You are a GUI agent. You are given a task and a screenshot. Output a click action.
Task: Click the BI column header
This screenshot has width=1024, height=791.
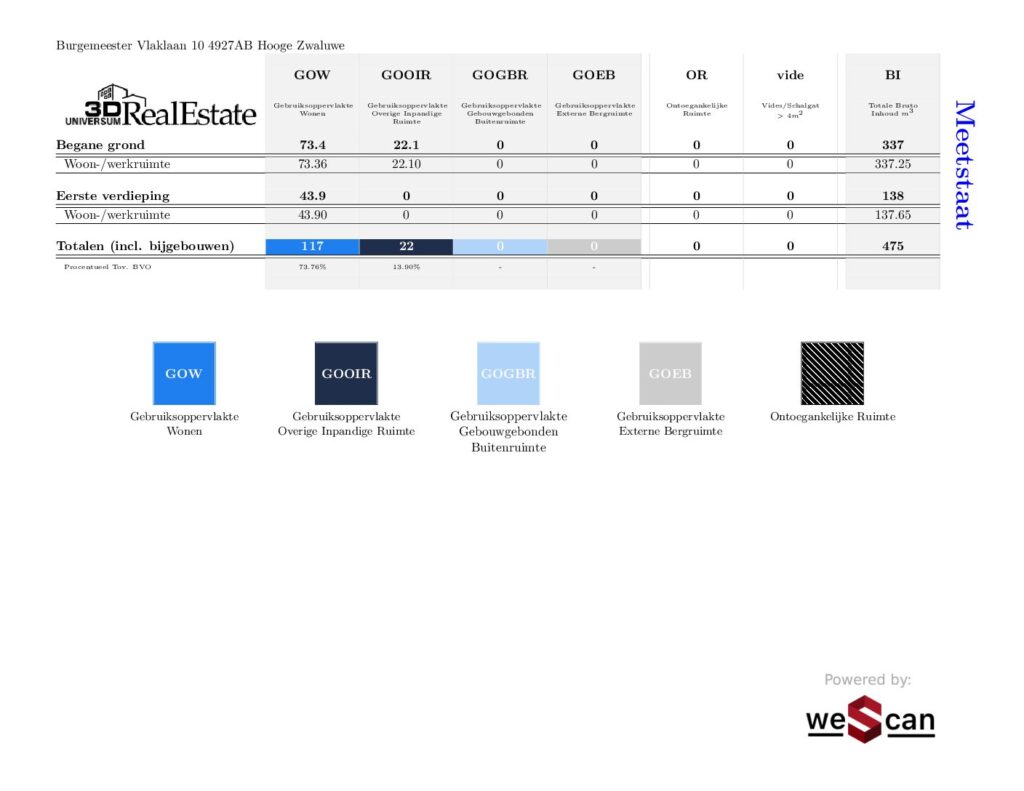tap(892, 75)
